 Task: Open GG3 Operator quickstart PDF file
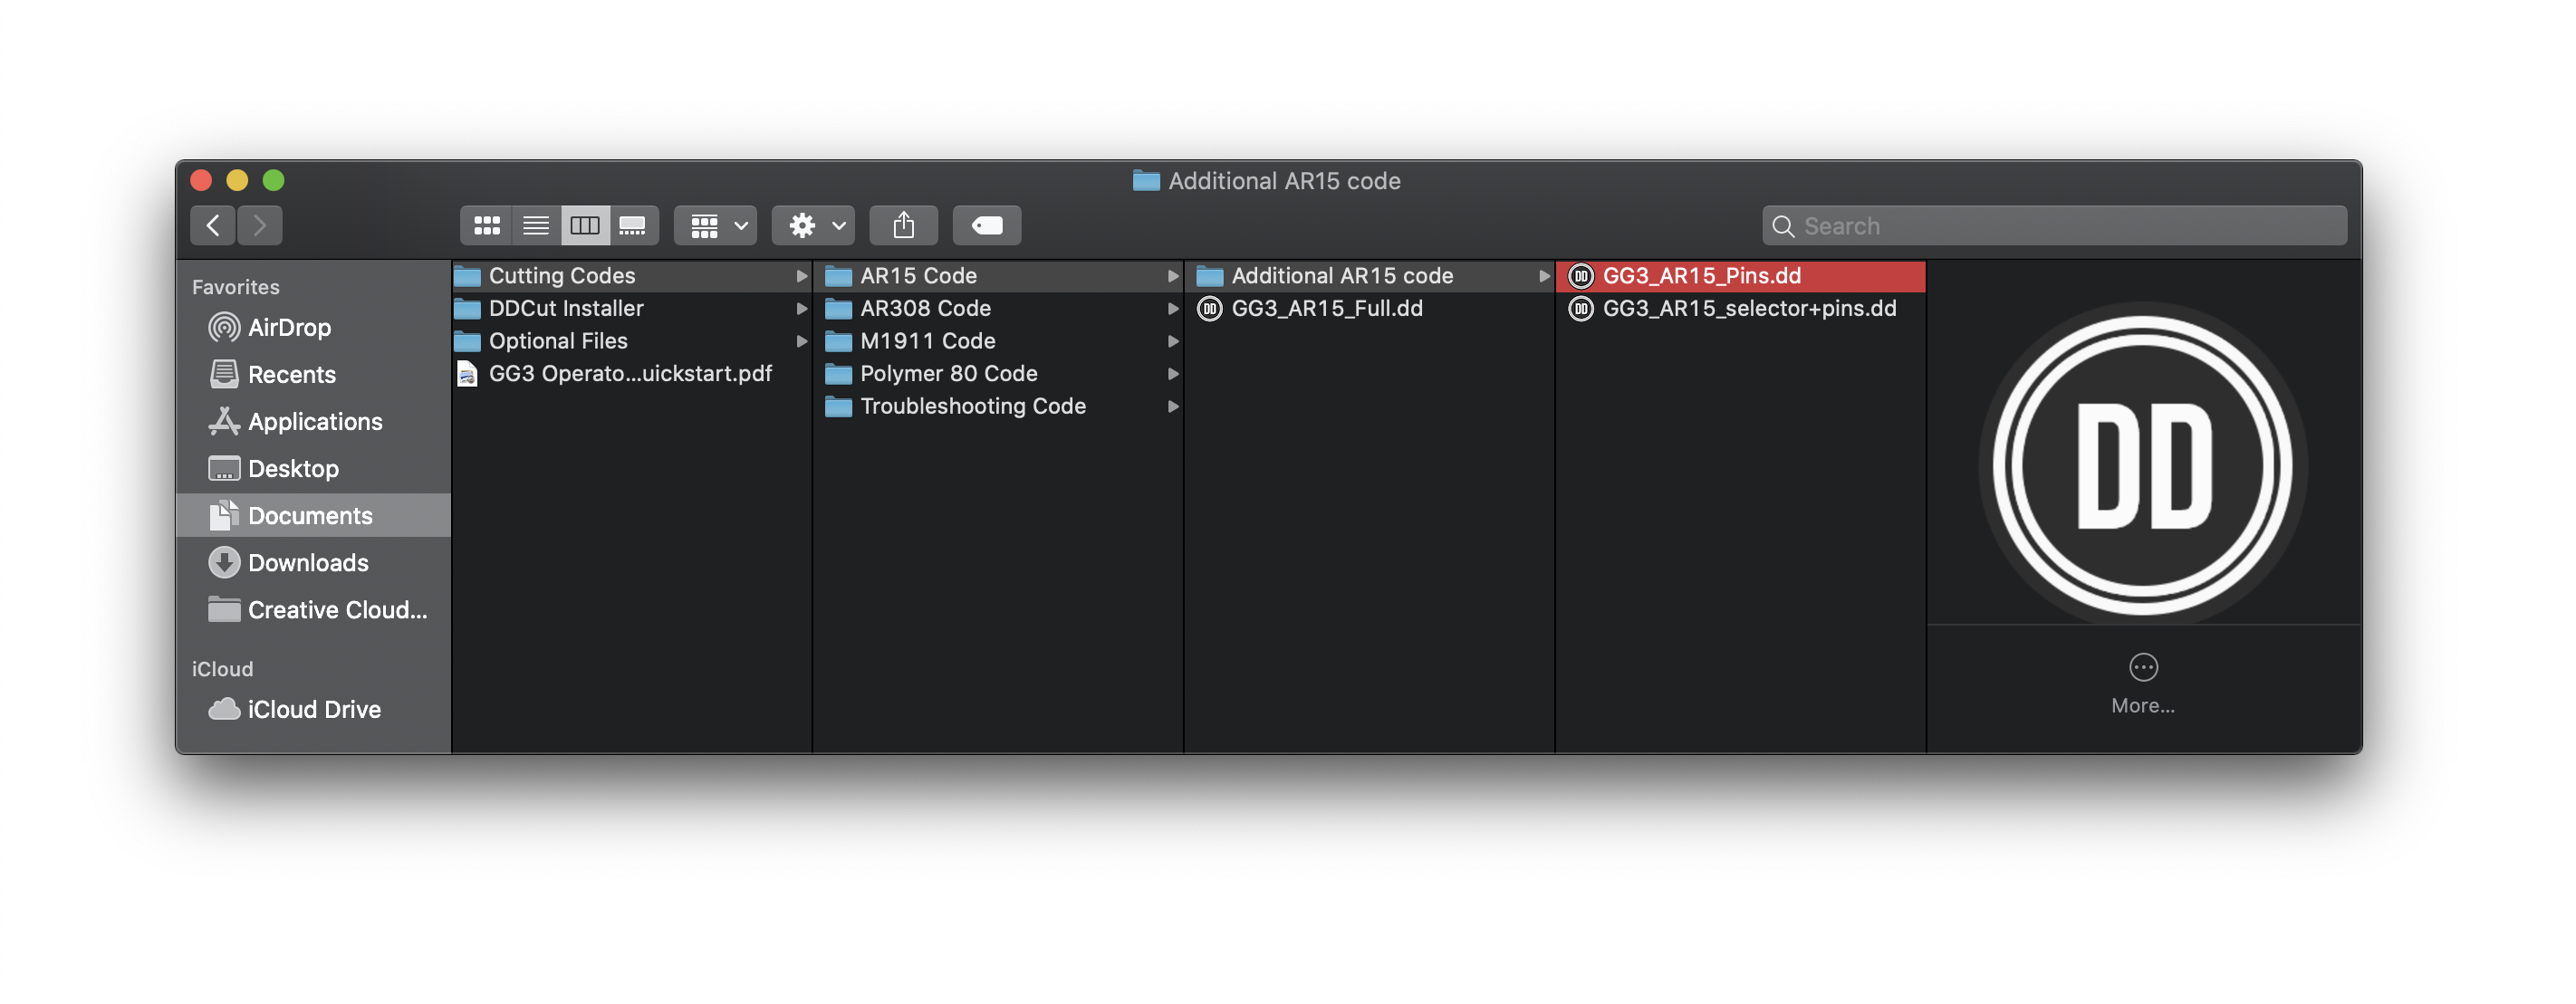629,374
